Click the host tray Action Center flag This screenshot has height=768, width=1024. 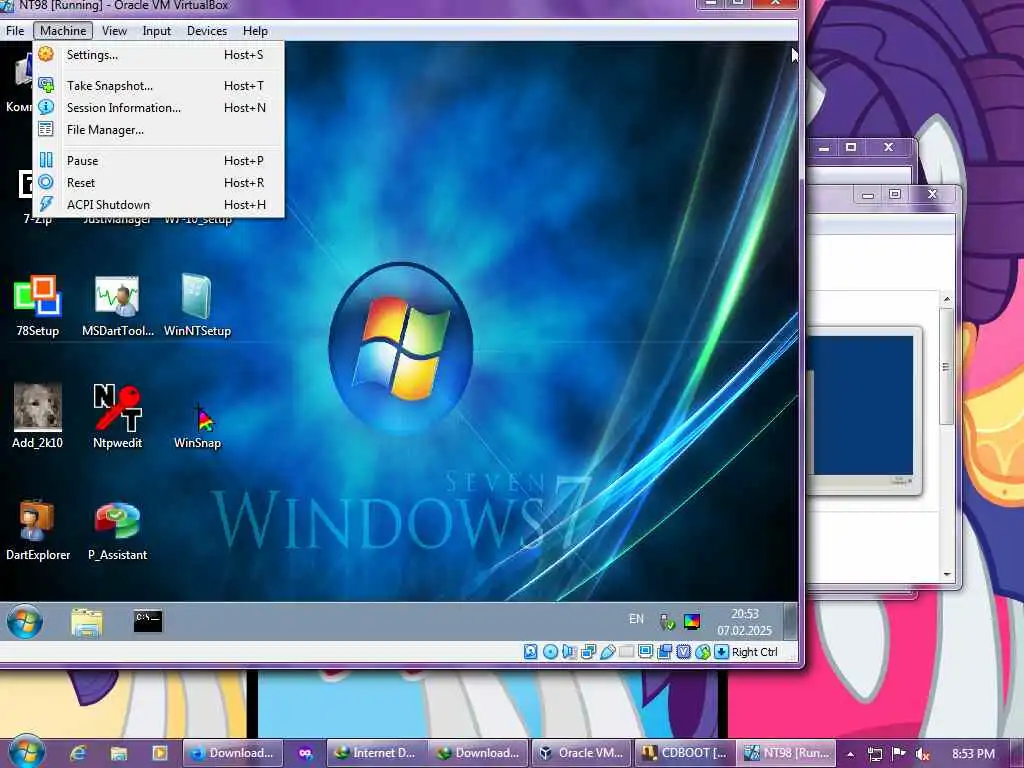pos(899,754)
